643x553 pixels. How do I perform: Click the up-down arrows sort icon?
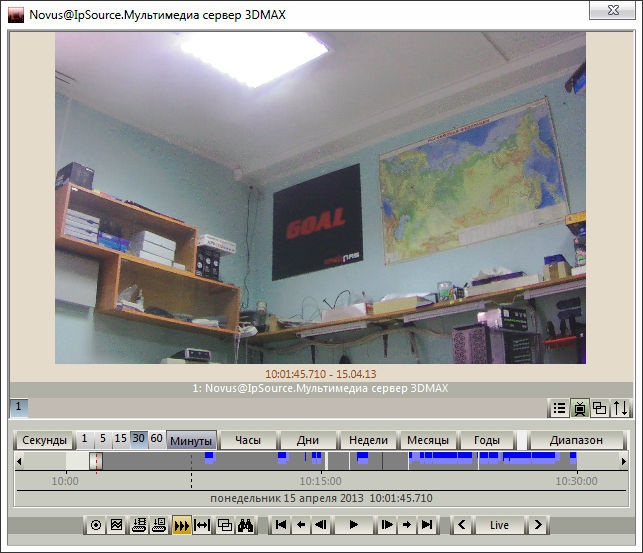tap(620, 408)
